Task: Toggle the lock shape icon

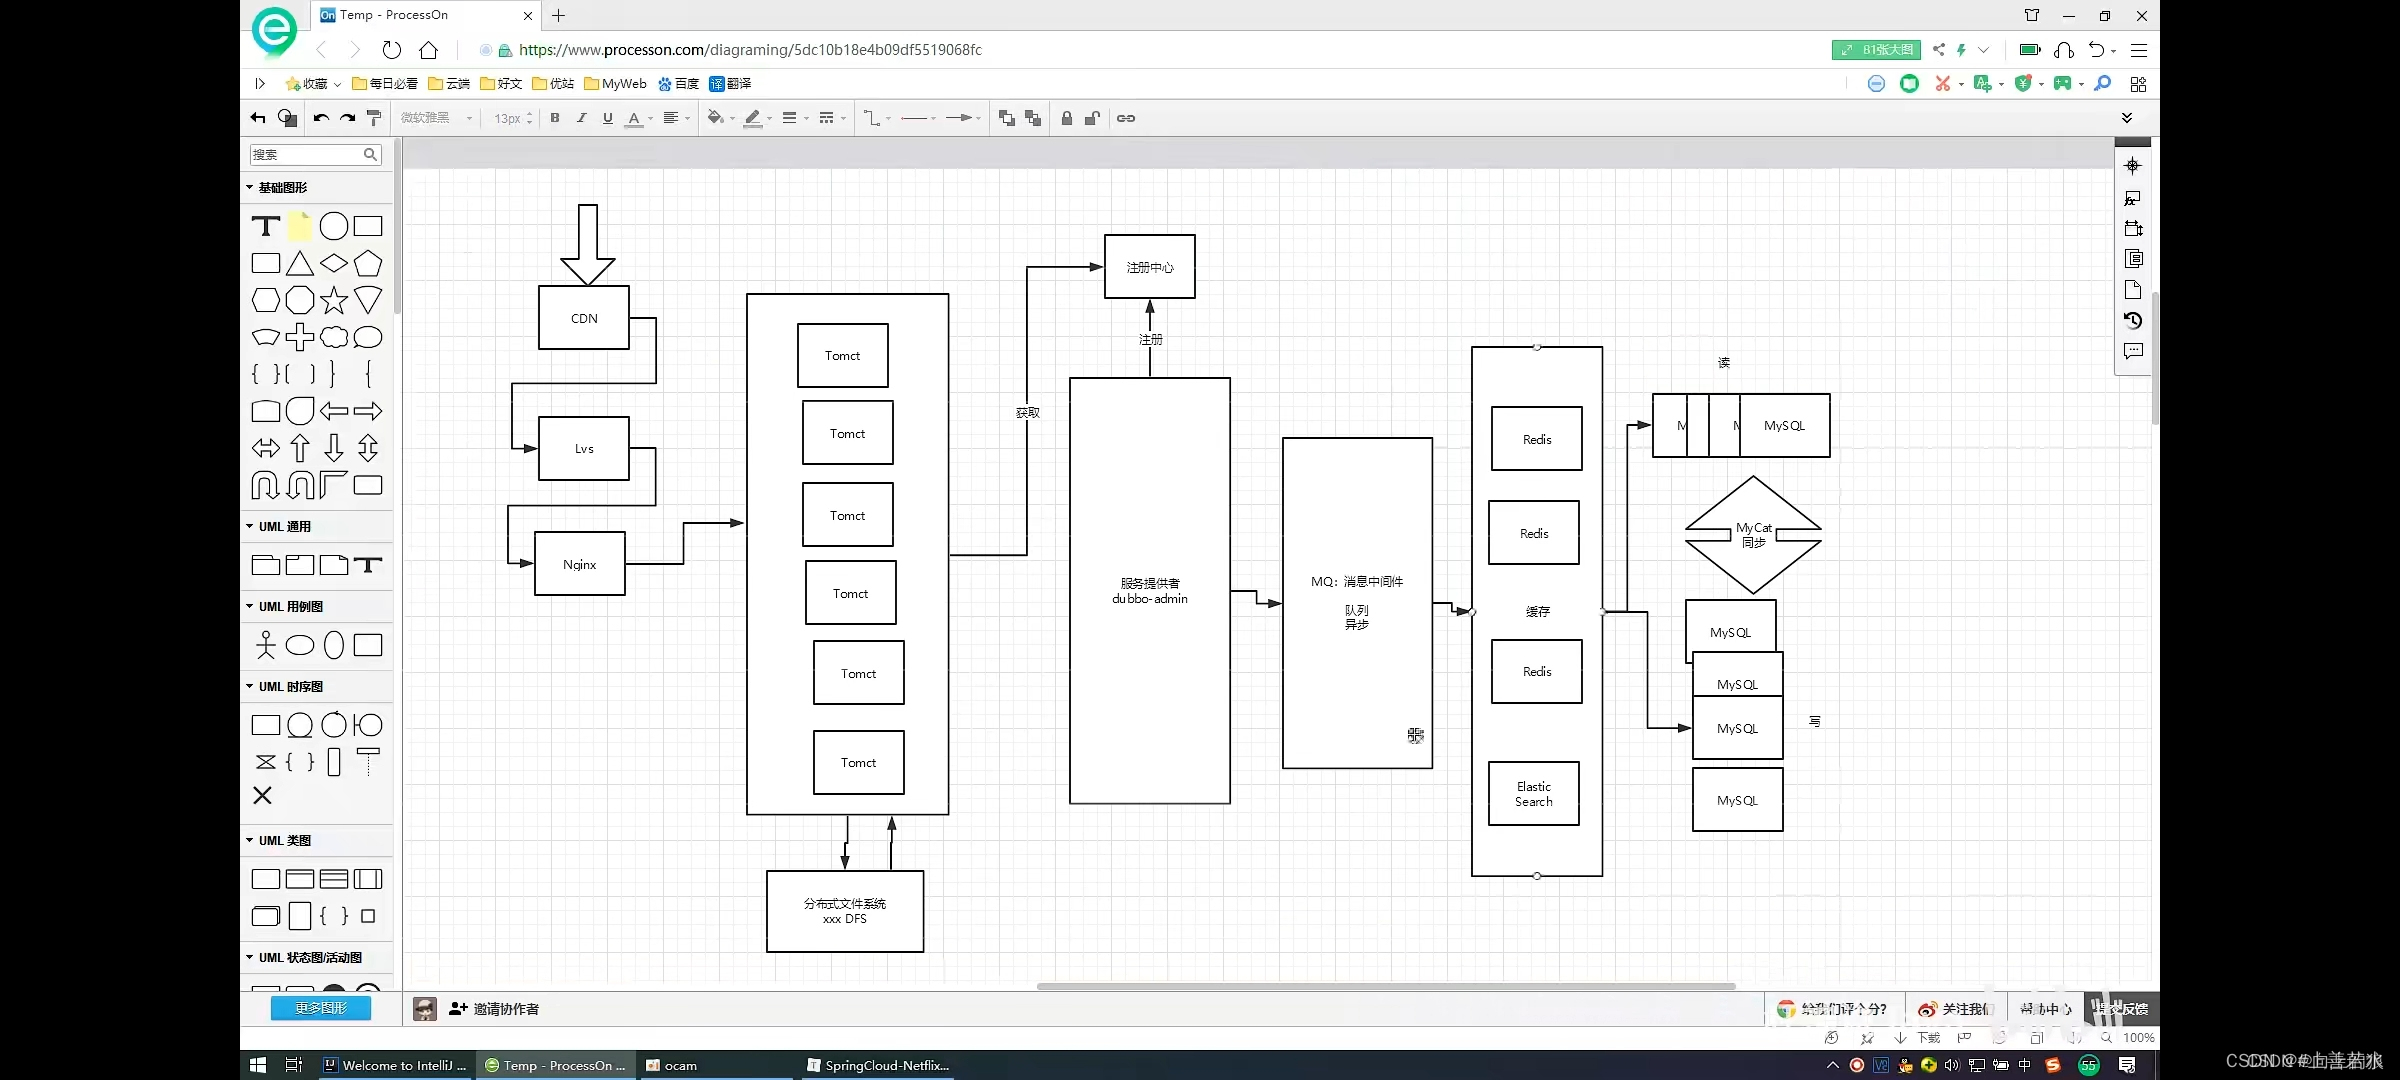Action: [1067, 118]
